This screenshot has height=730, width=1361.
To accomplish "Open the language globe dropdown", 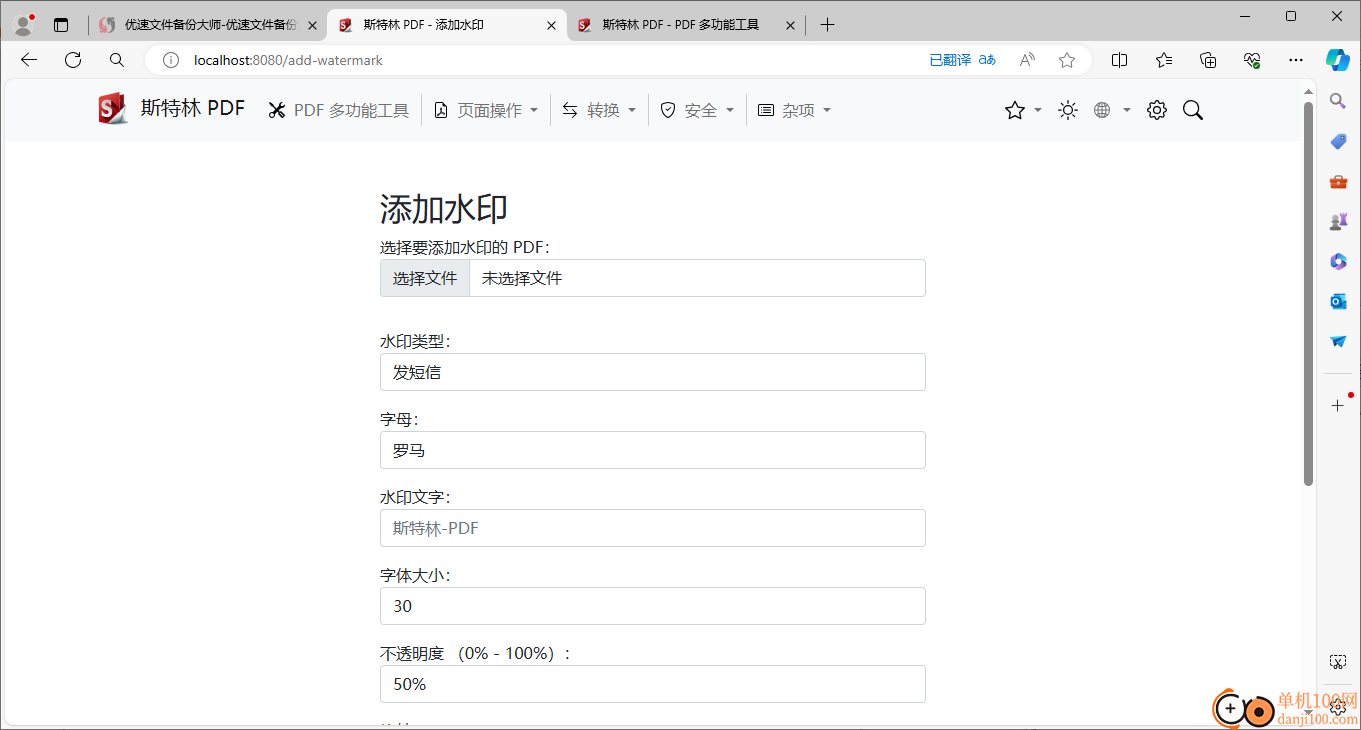I will (1112, 110).
